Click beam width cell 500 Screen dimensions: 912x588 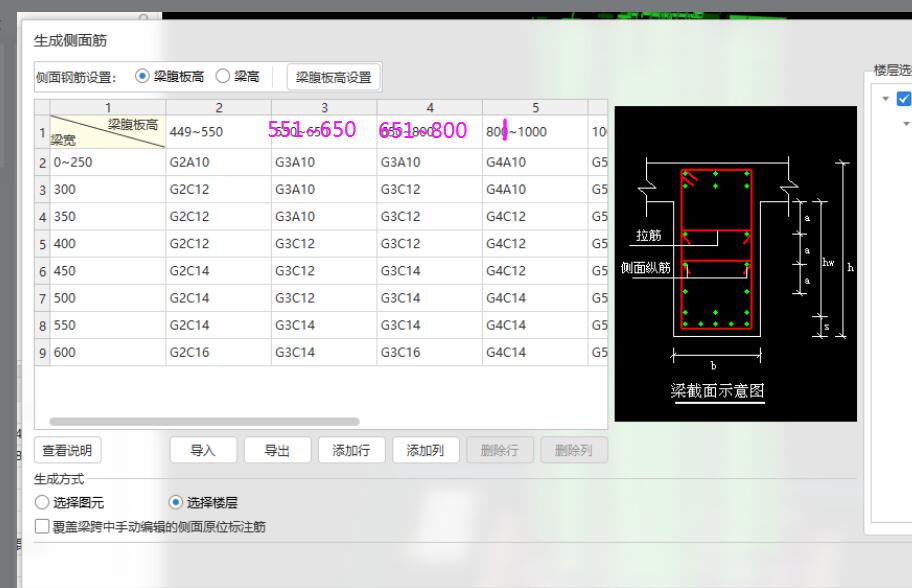coord(108,298)
